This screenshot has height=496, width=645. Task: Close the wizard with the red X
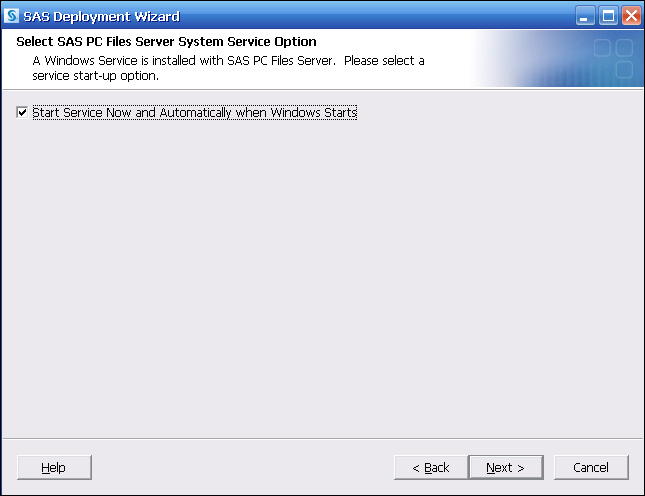pos(630,16)
